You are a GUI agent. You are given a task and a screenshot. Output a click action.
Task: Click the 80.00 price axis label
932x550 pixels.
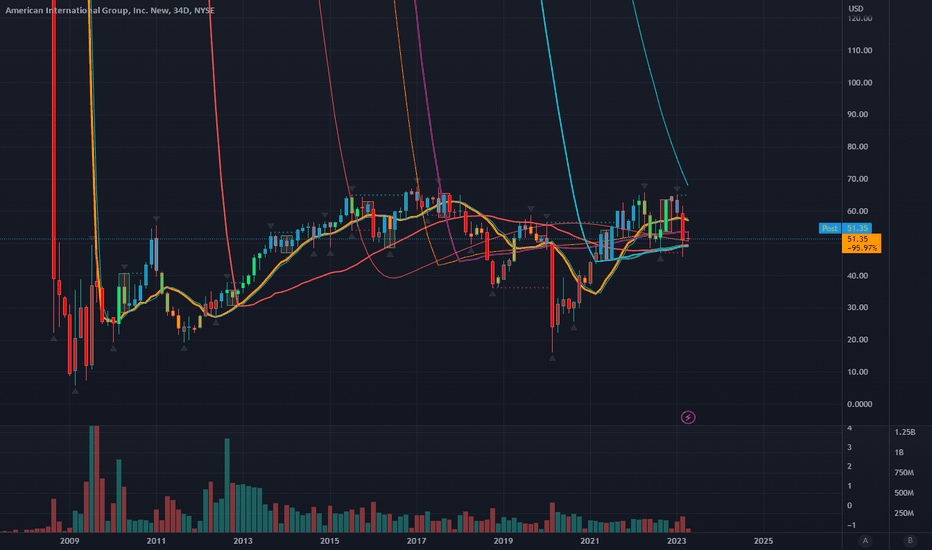coord(857,147)
